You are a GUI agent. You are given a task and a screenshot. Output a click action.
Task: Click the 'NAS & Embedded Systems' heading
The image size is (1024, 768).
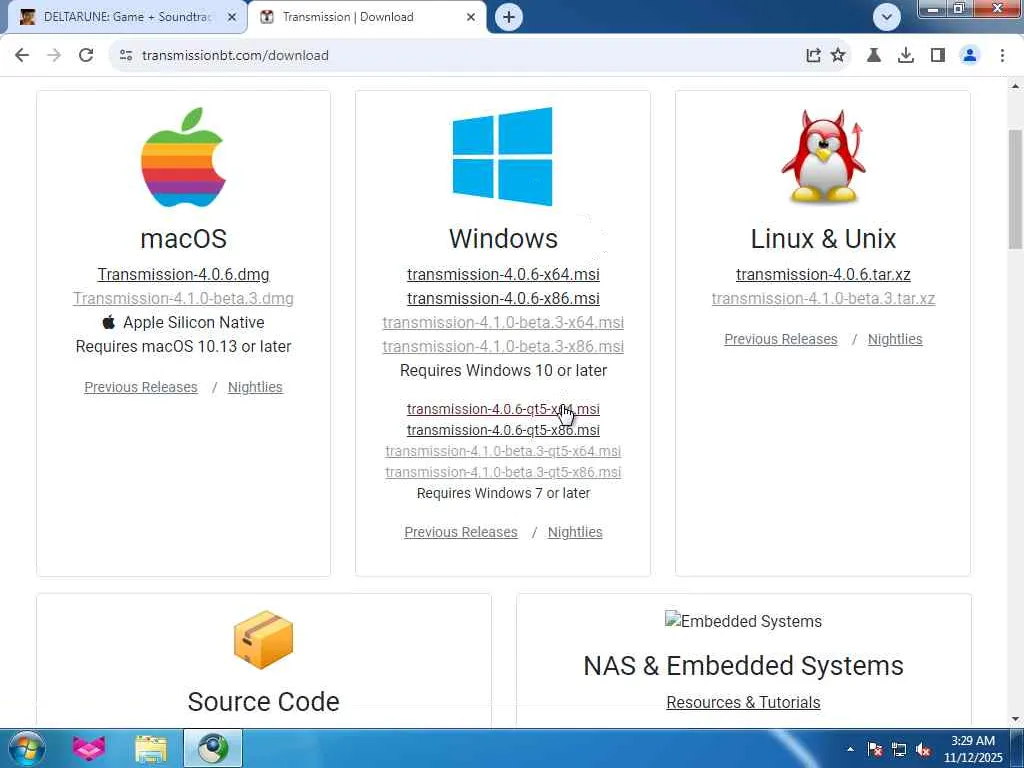743,665
